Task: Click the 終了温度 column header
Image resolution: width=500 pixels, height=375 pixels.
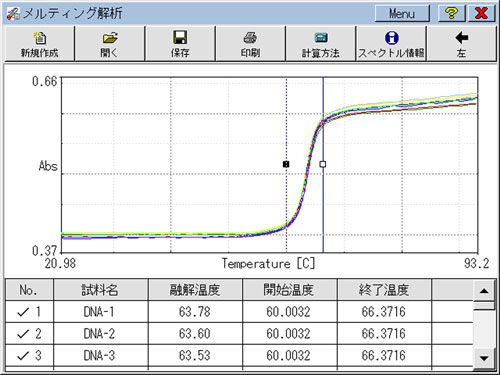Action: [384, 290]
